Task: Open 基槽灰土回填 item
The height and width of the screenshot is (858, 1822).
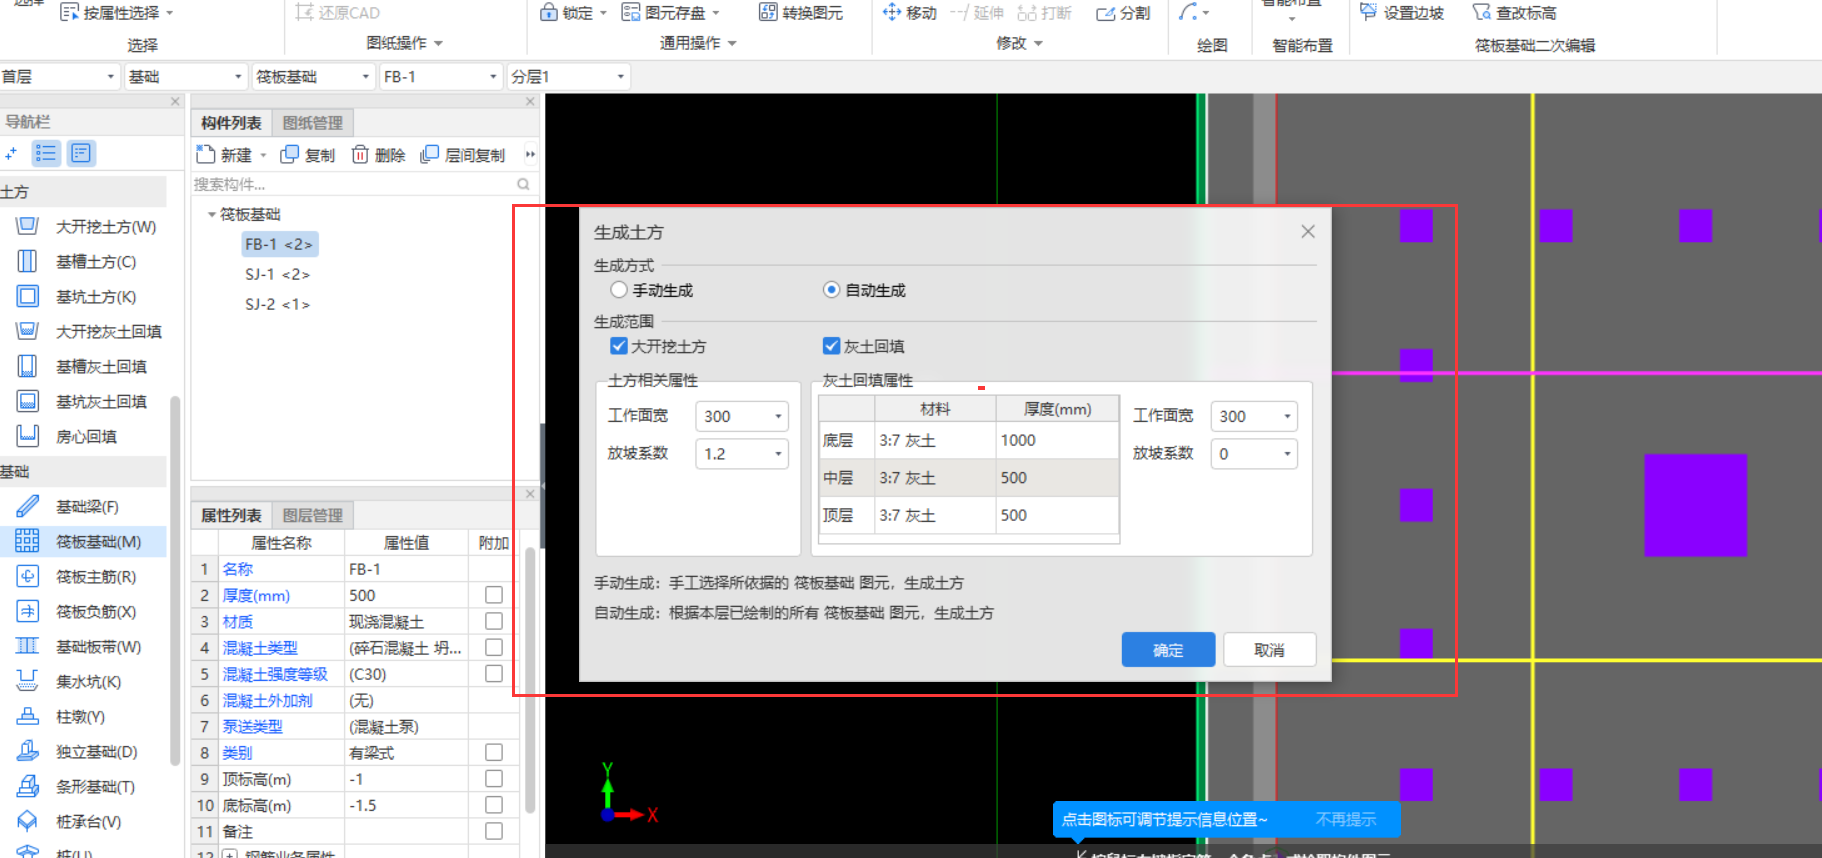Action: click(100, 367)
